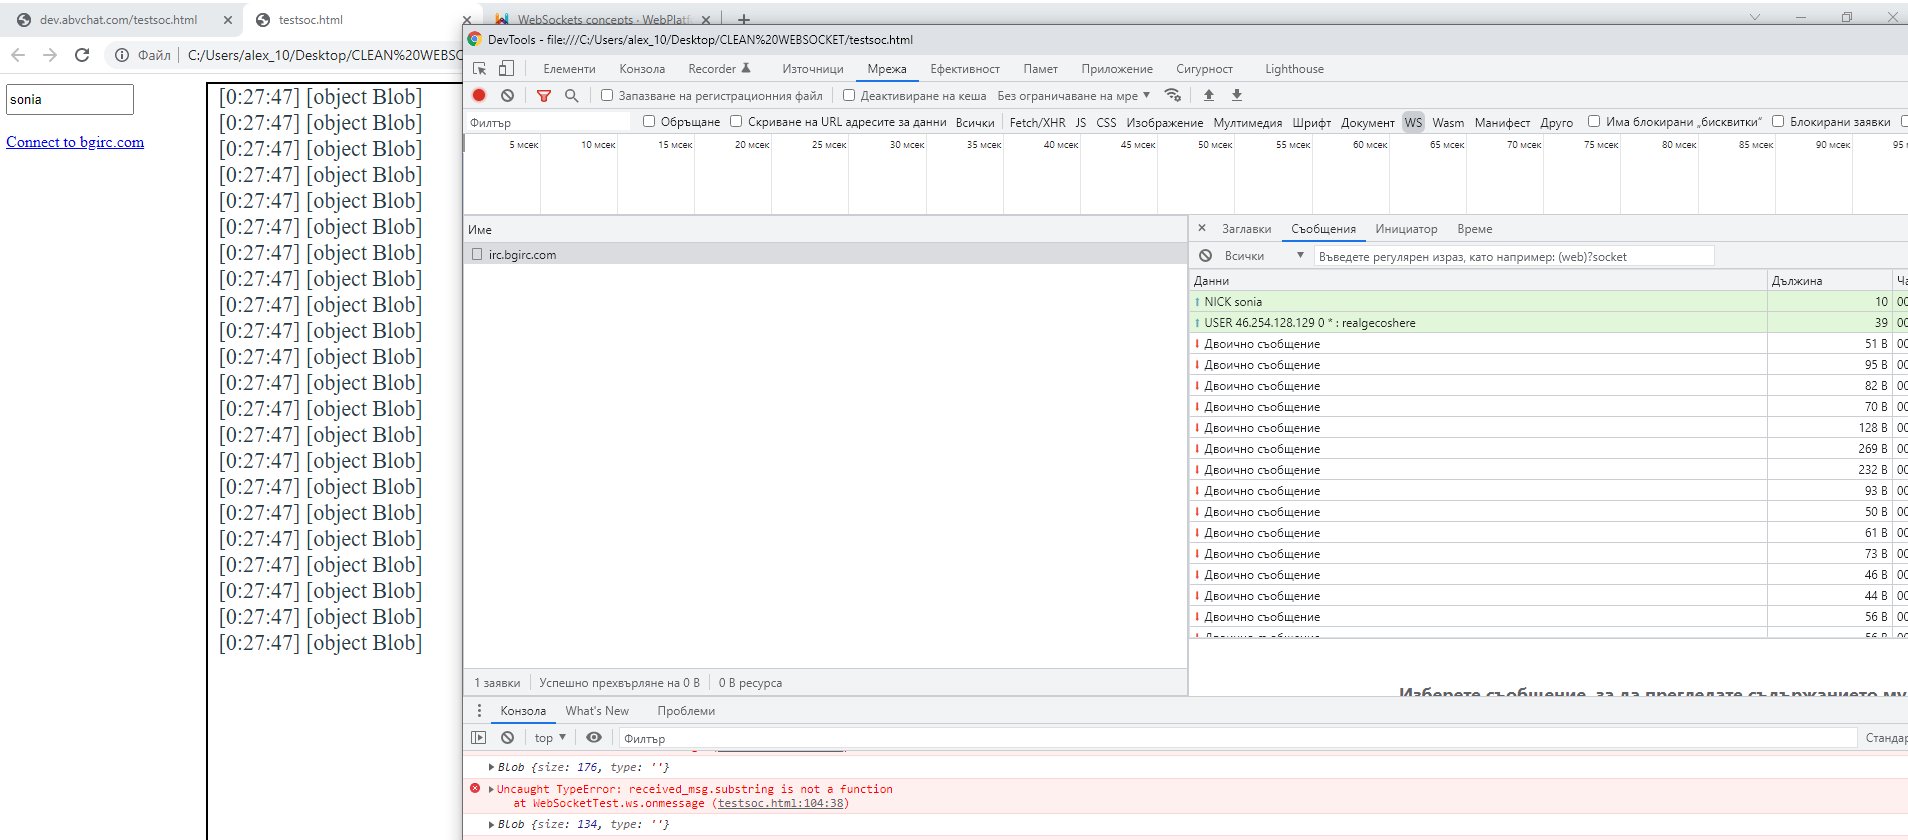Open a new browser tab
Image resolution: width=1908 pixels, height=840 pixels.
click(x=743, y=20)
